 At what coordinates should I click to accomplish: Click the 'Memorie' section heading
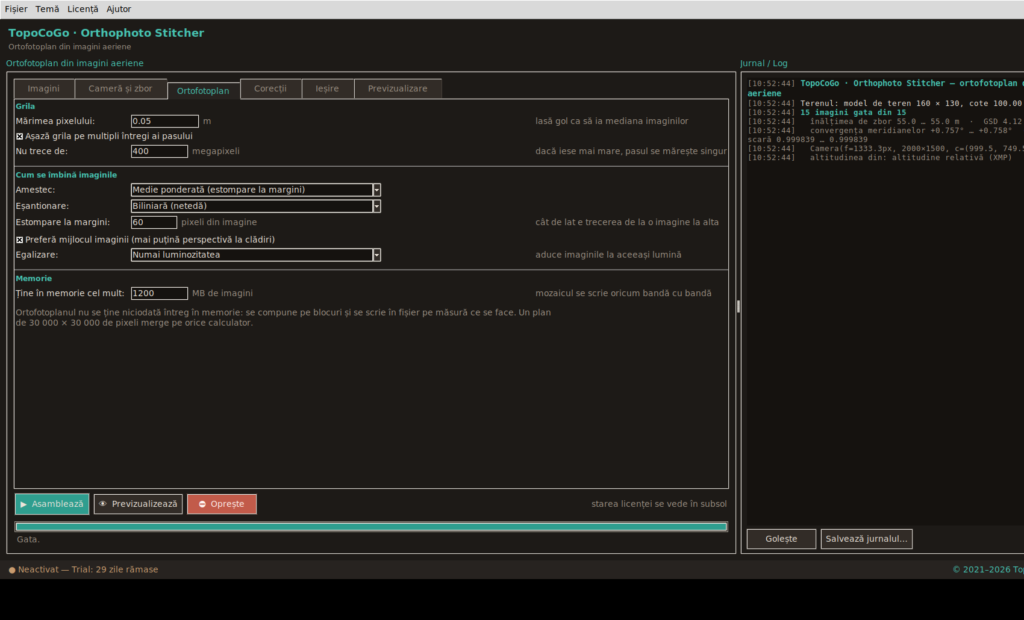coord(33,278)
